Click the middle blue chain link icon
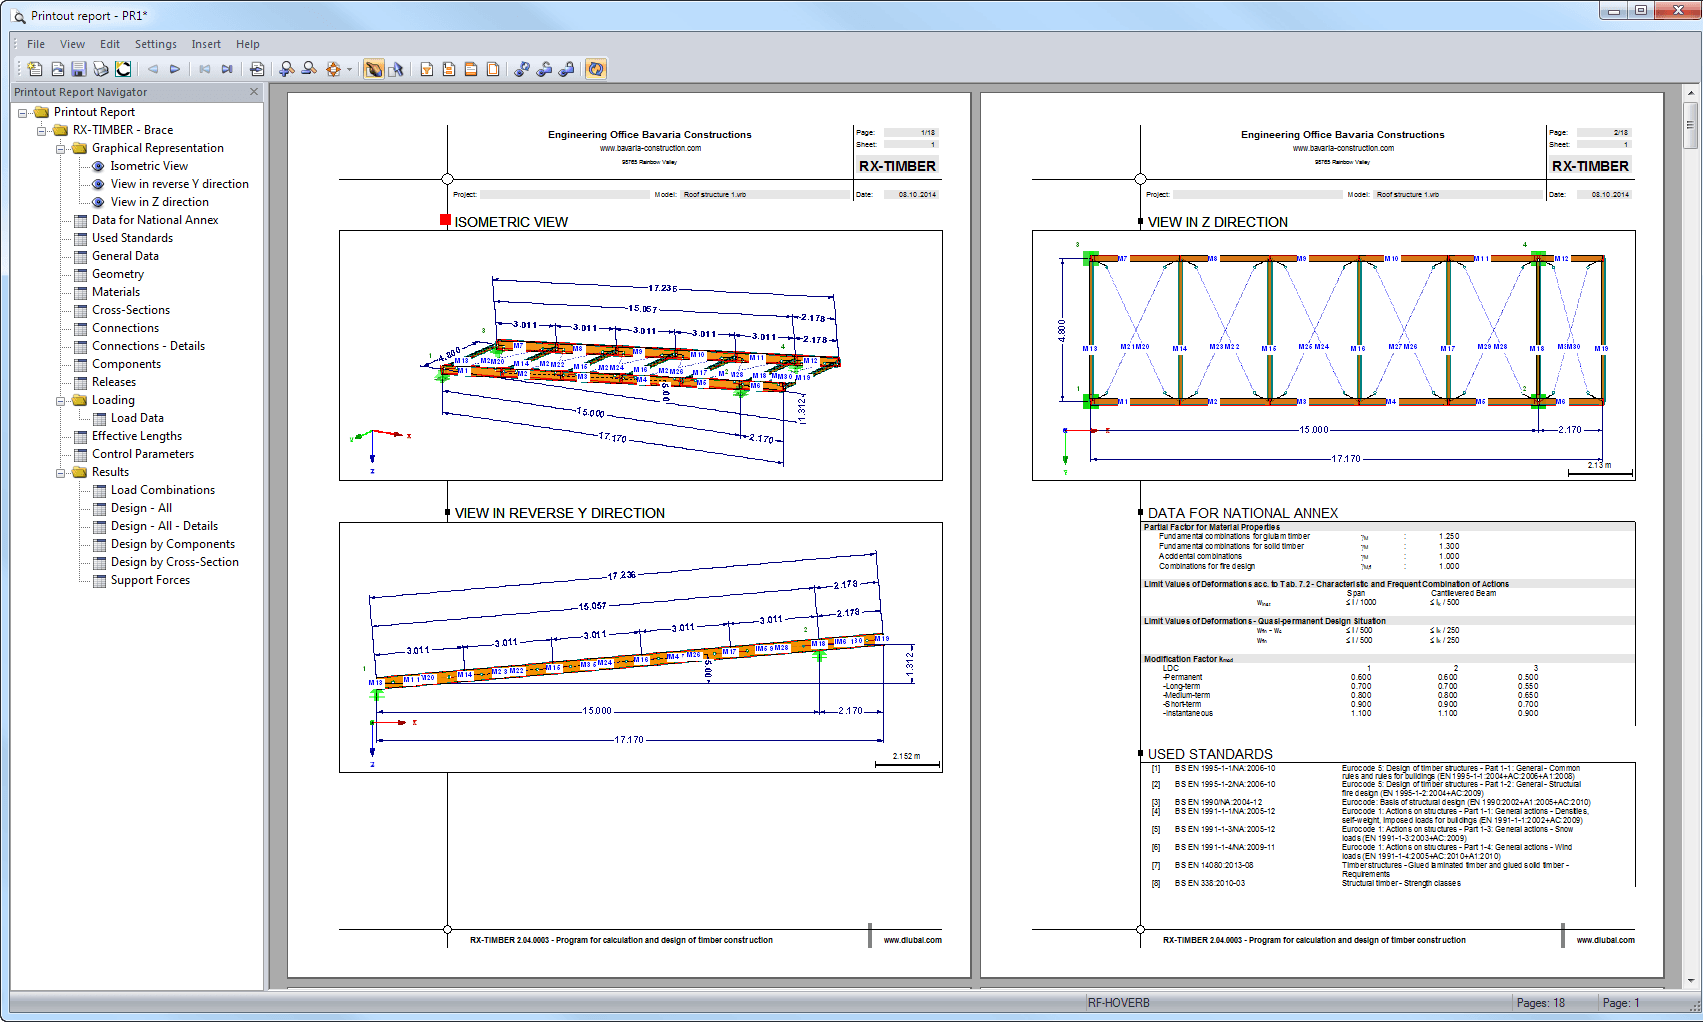1703x1022 pixels. 544,69
